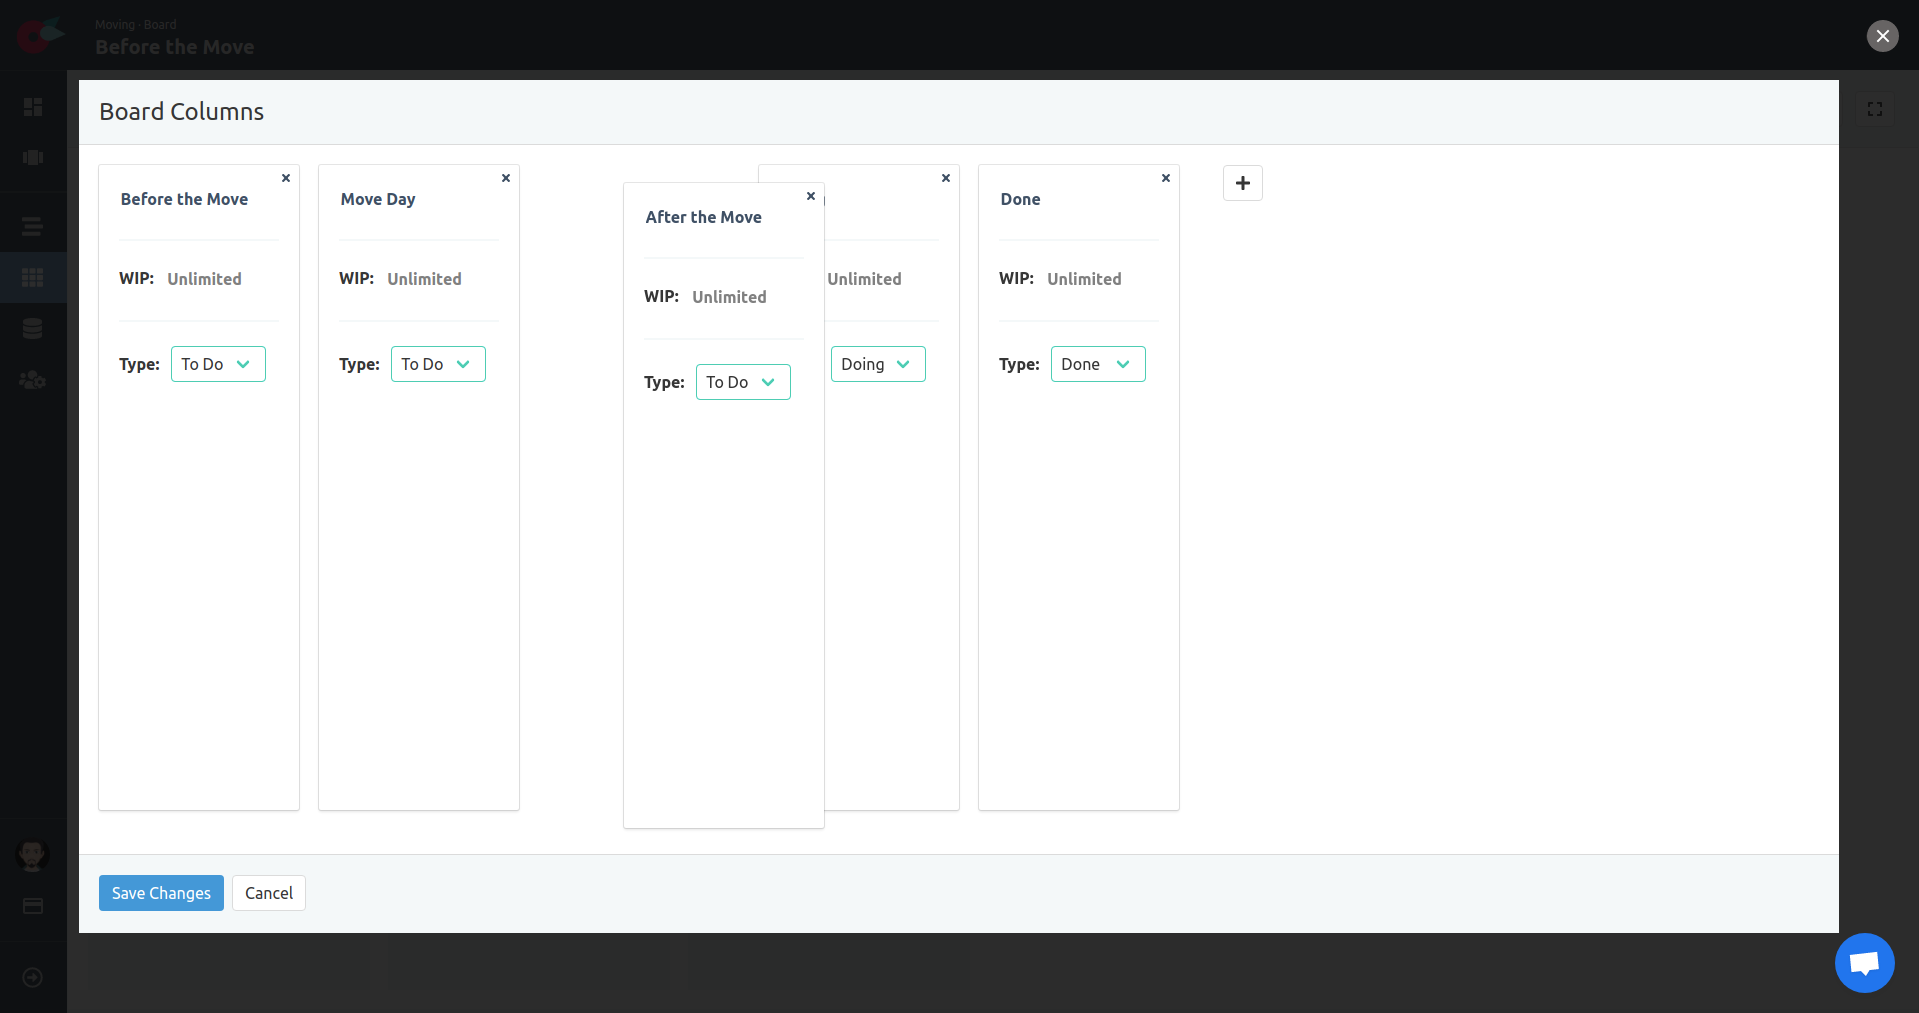Viewport: 1919px width, 1013px height.
Task: Edit WIP Unlimited for Done column
Action: [1084, 279]
